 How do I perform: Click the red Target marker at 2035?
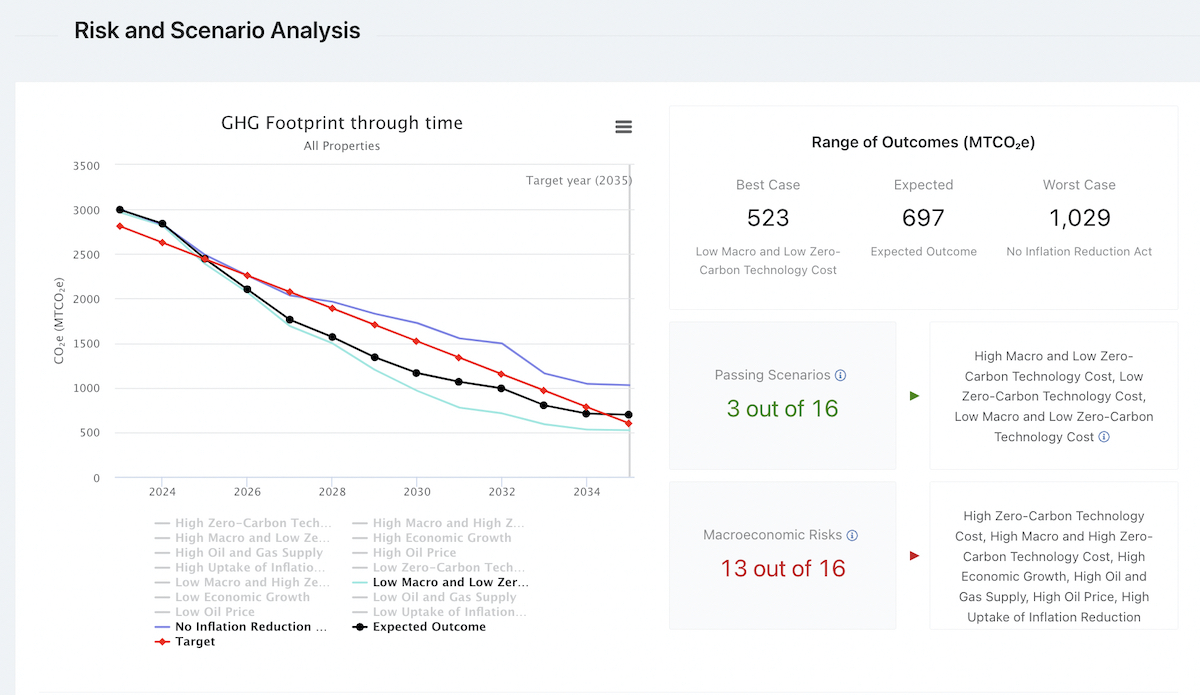629,424
